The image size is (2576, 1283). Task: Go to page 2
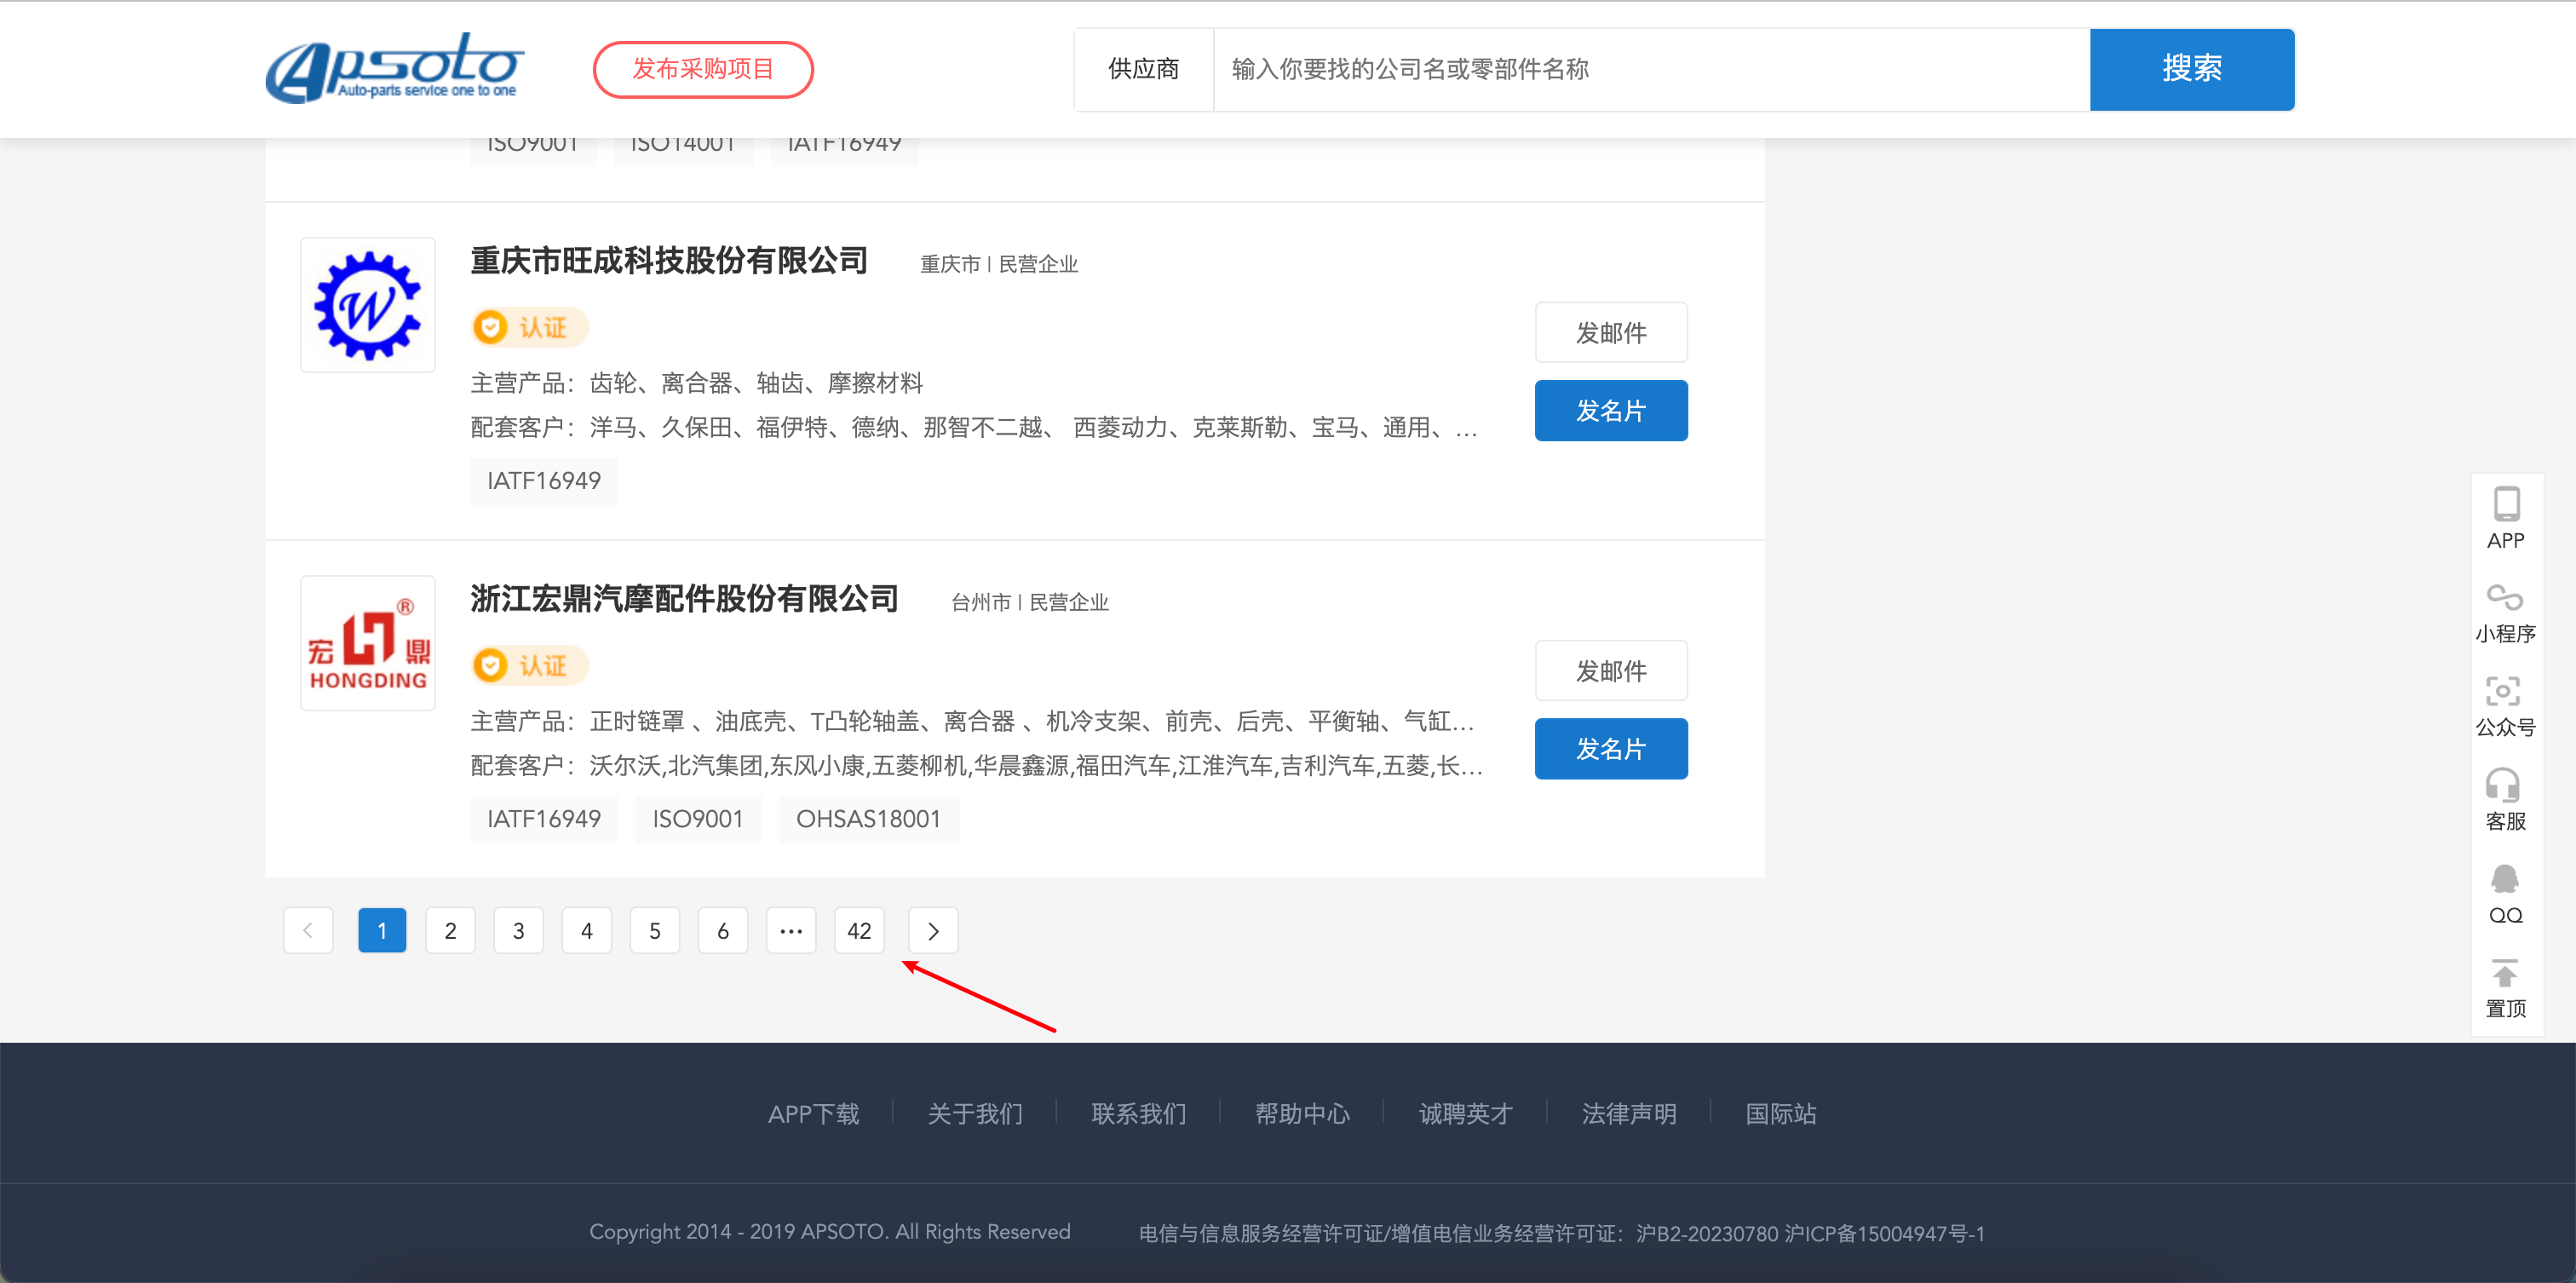coord(450,930)
